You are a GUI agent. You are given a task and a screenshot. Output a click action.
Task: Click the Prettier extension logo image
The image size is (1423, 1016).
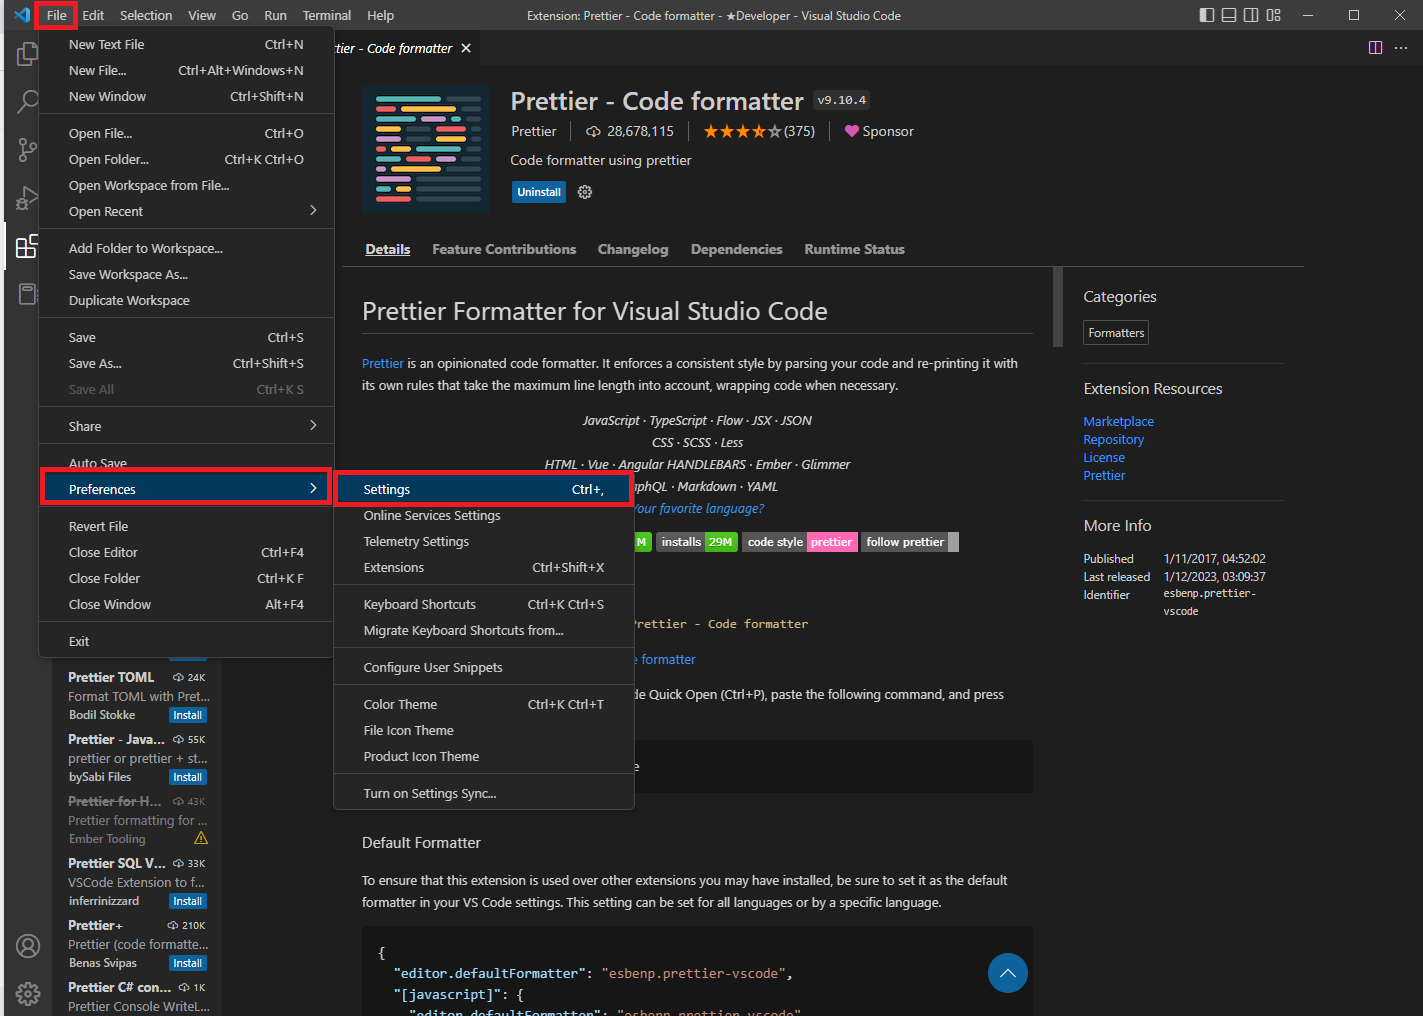pos(426,149)
